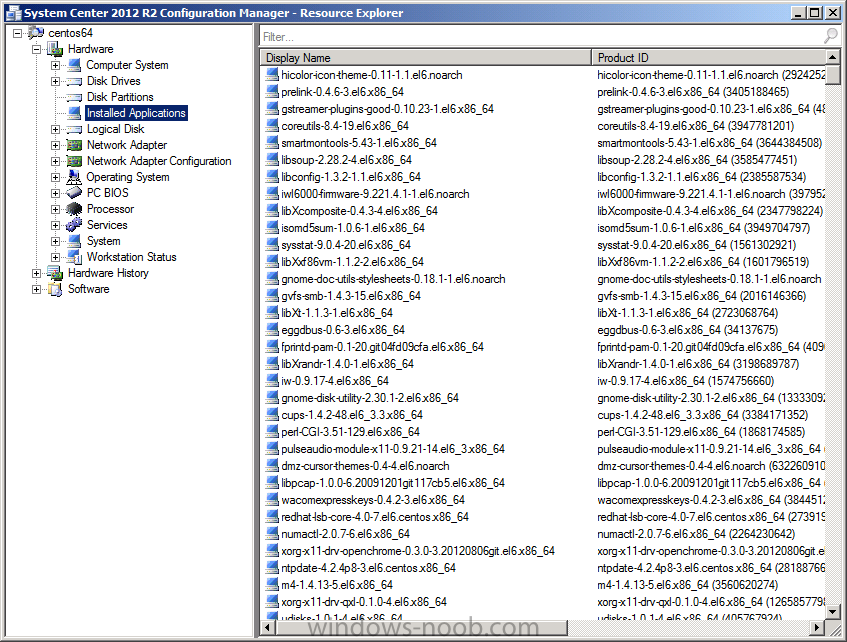This screenshot has width=847, height=642.
Task: Click the System tree icon
Action: pyautogui.click(x=74, y=241)
